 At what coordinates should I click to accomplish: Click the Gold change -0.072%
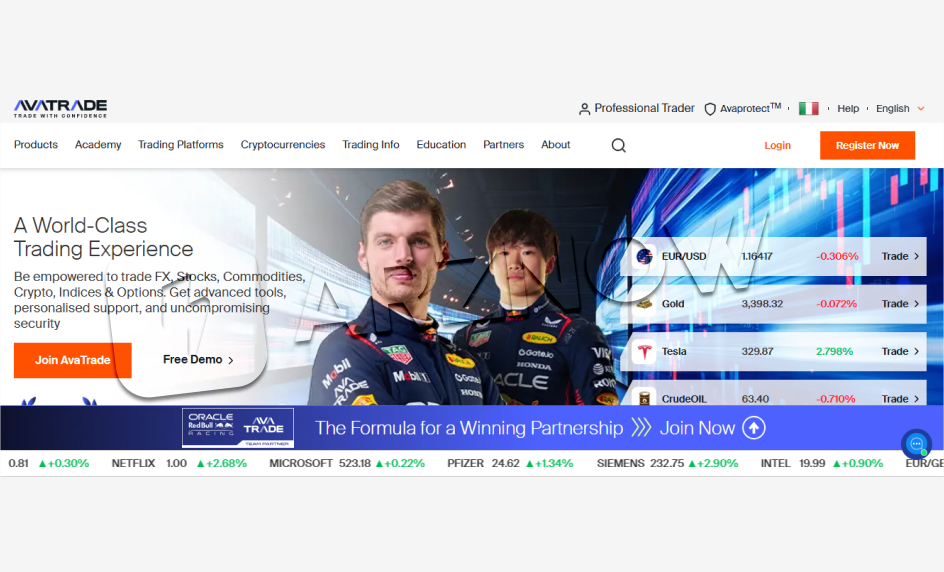[x=836, y=304]
